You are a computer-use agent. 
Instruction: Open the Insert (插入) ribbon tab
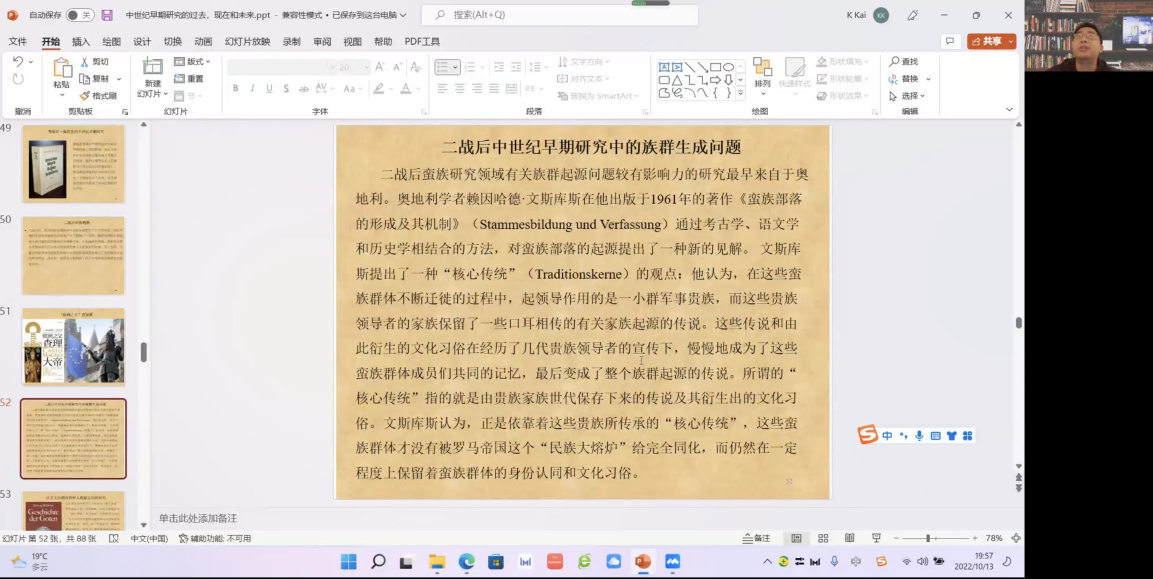[81, 42]
